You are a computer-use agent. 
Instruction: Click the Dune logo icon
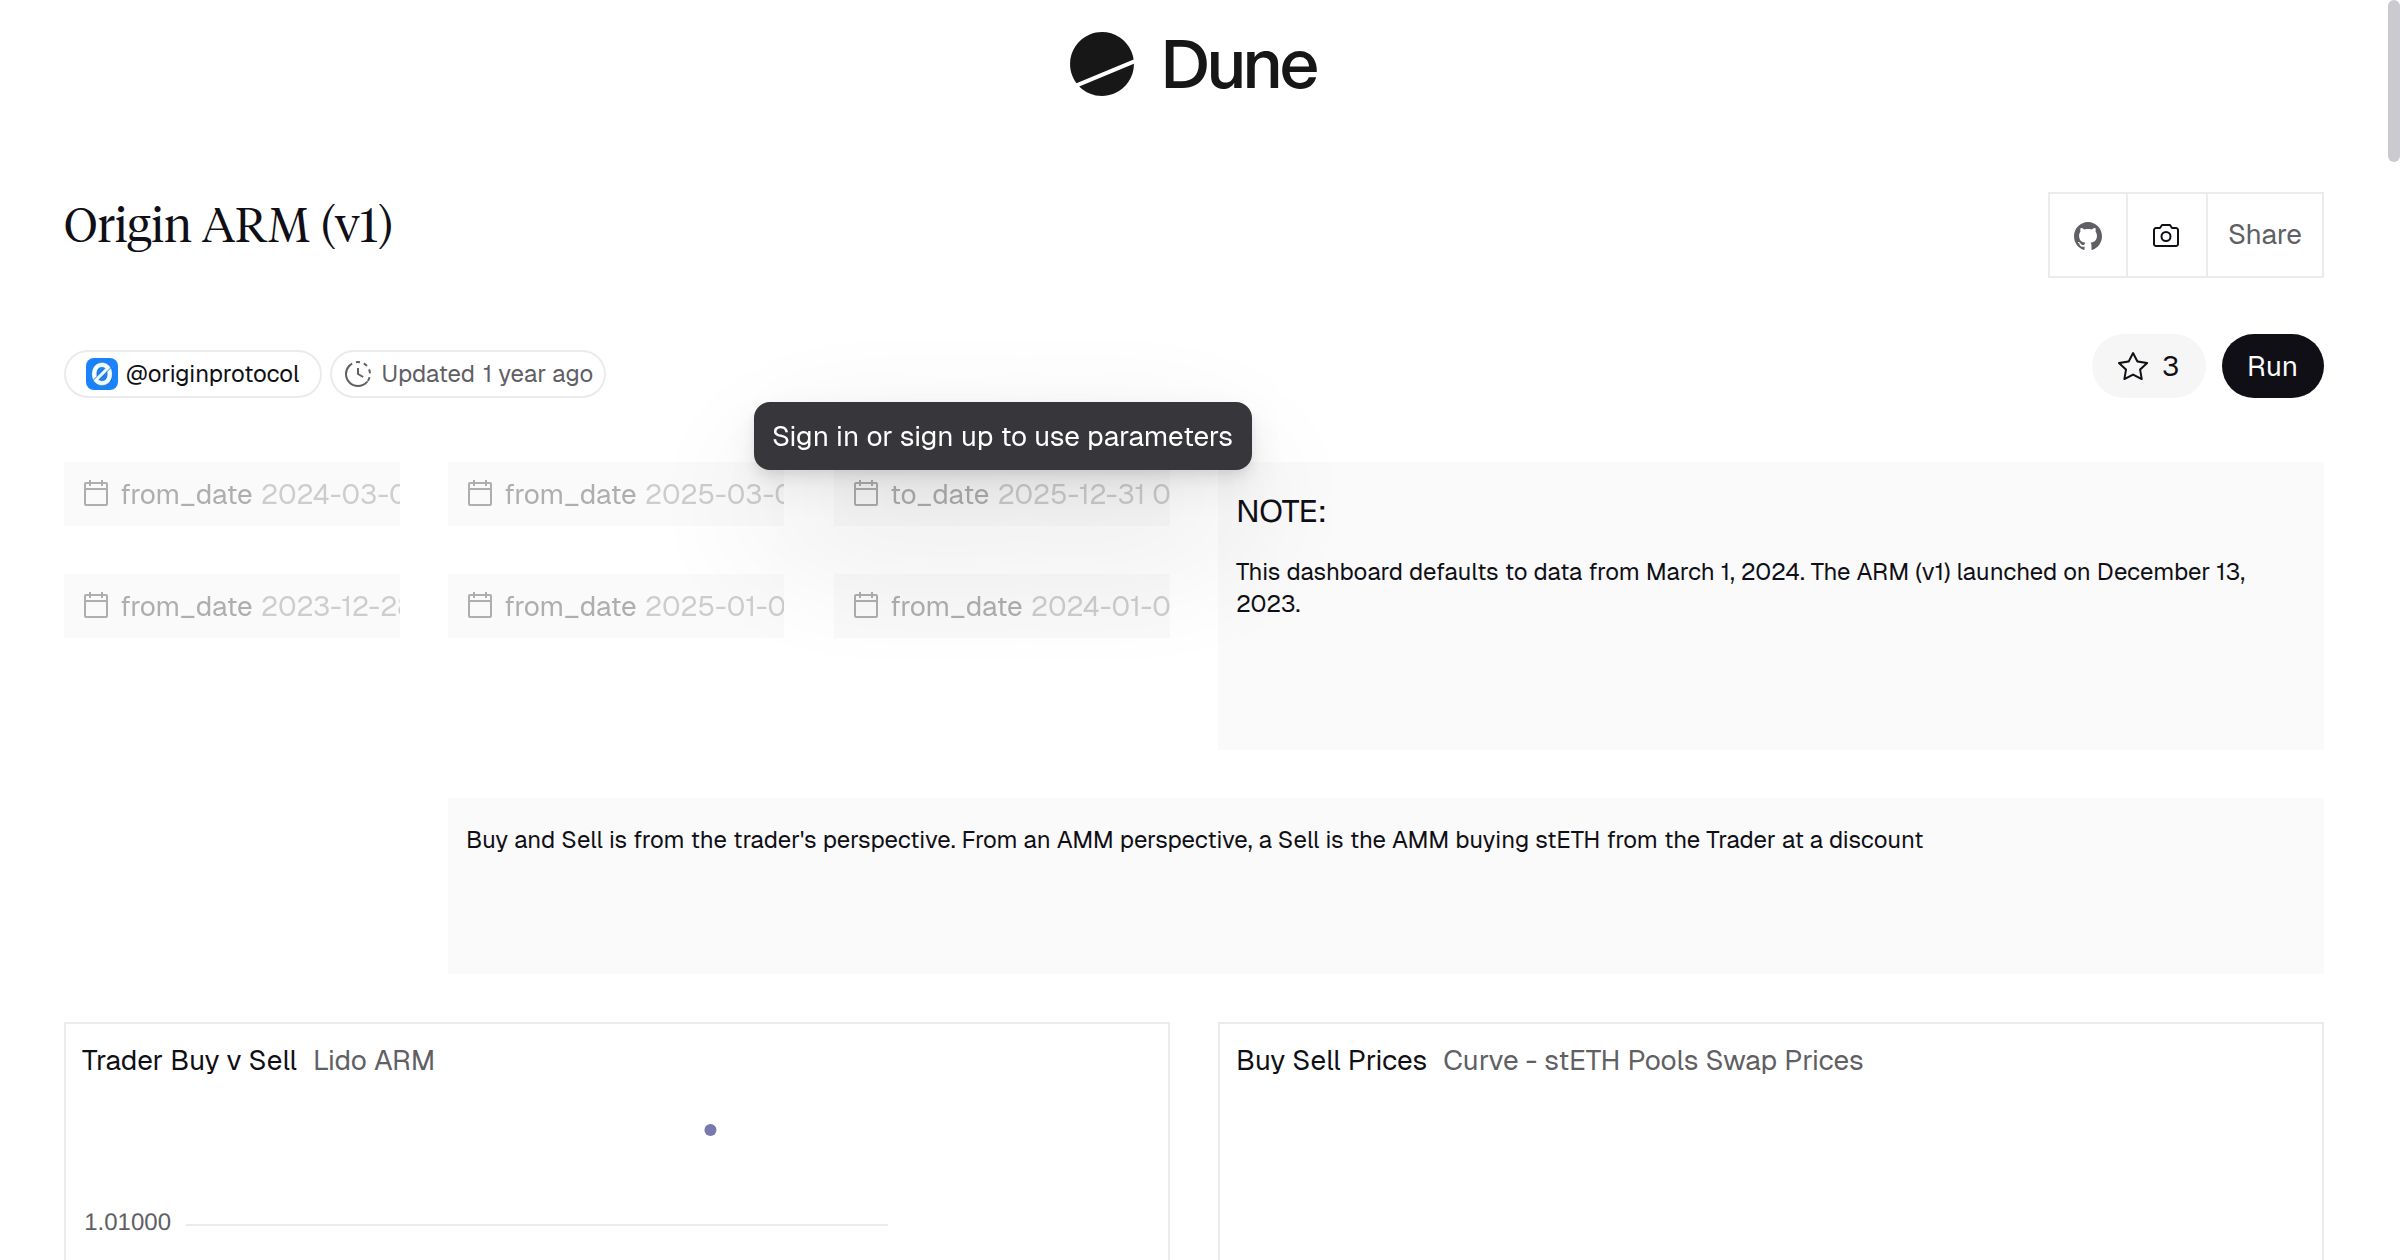(x=1101, y=65)
